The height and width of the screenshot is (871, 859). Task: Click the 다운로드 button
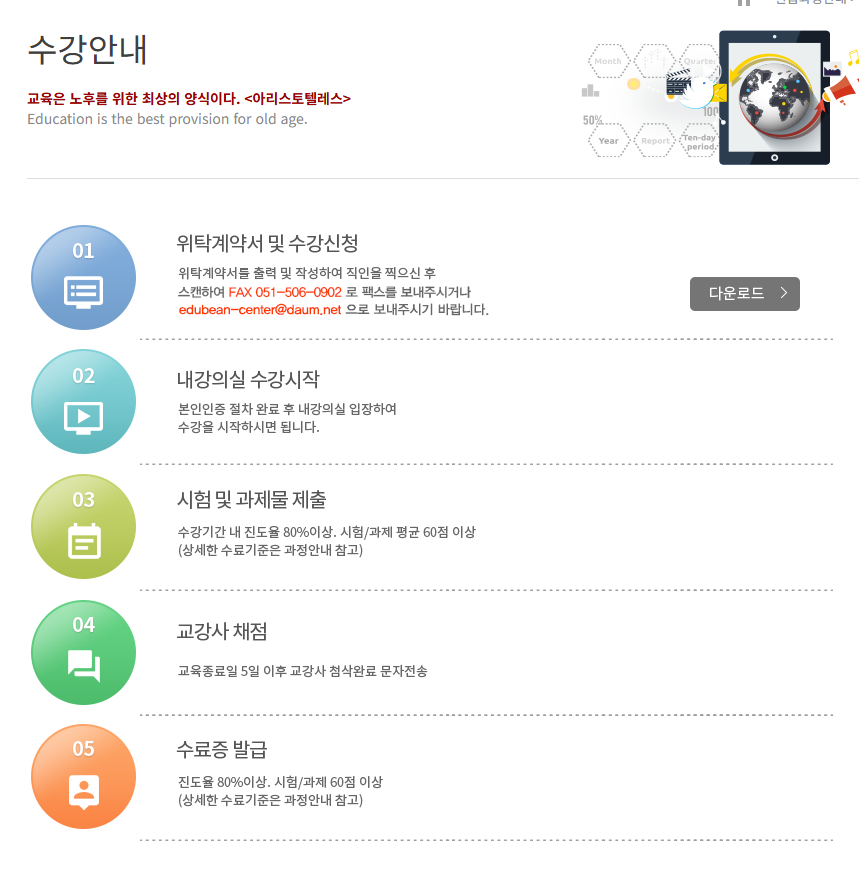click(x=745, y=294)
